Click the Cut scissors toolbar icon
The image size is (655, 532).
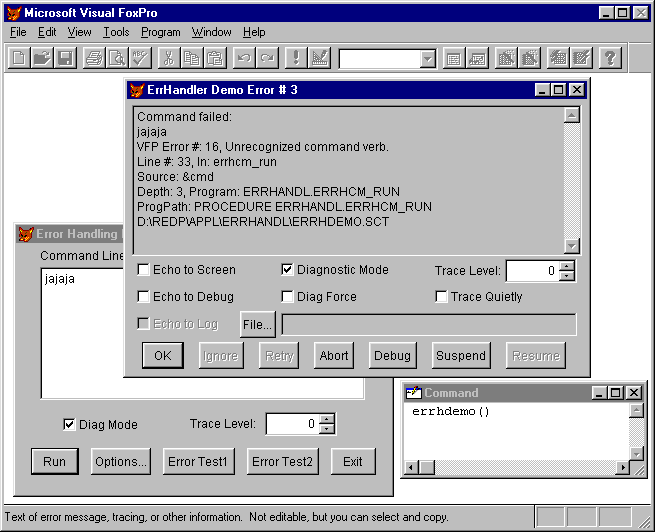pyautogui.click(x=169, y=58)
